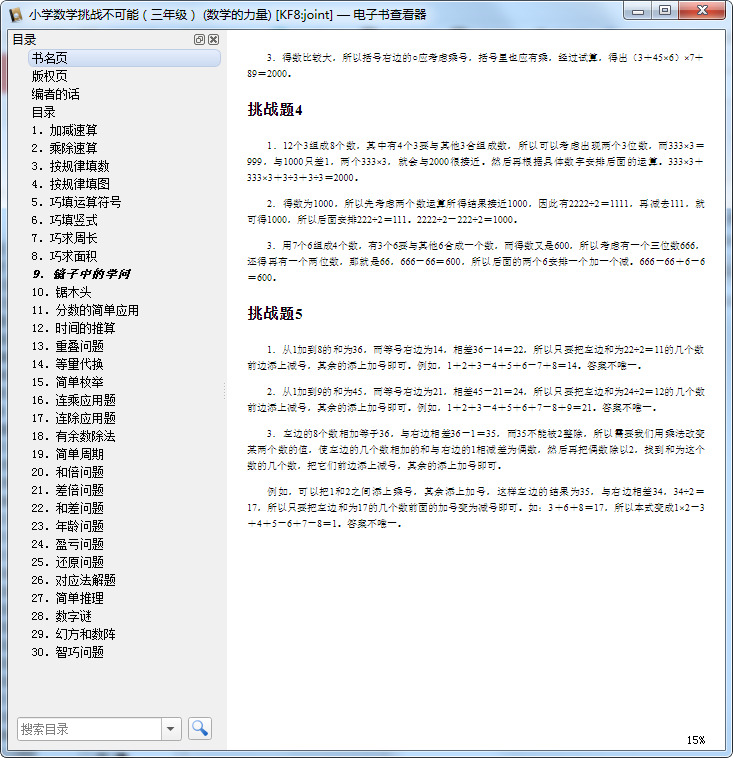Jump to 27. 简单推理
Screen dimensions: 733x758
pos(68,598)
